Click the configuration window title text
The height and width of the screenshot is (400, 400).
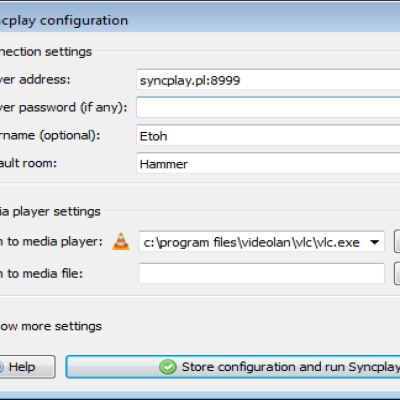64,20
